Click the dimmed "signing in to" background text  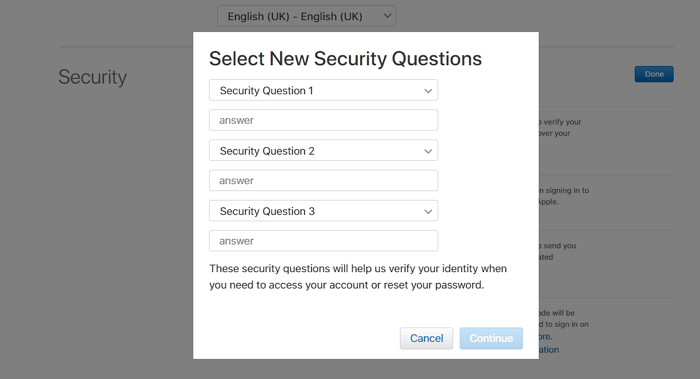564,190
